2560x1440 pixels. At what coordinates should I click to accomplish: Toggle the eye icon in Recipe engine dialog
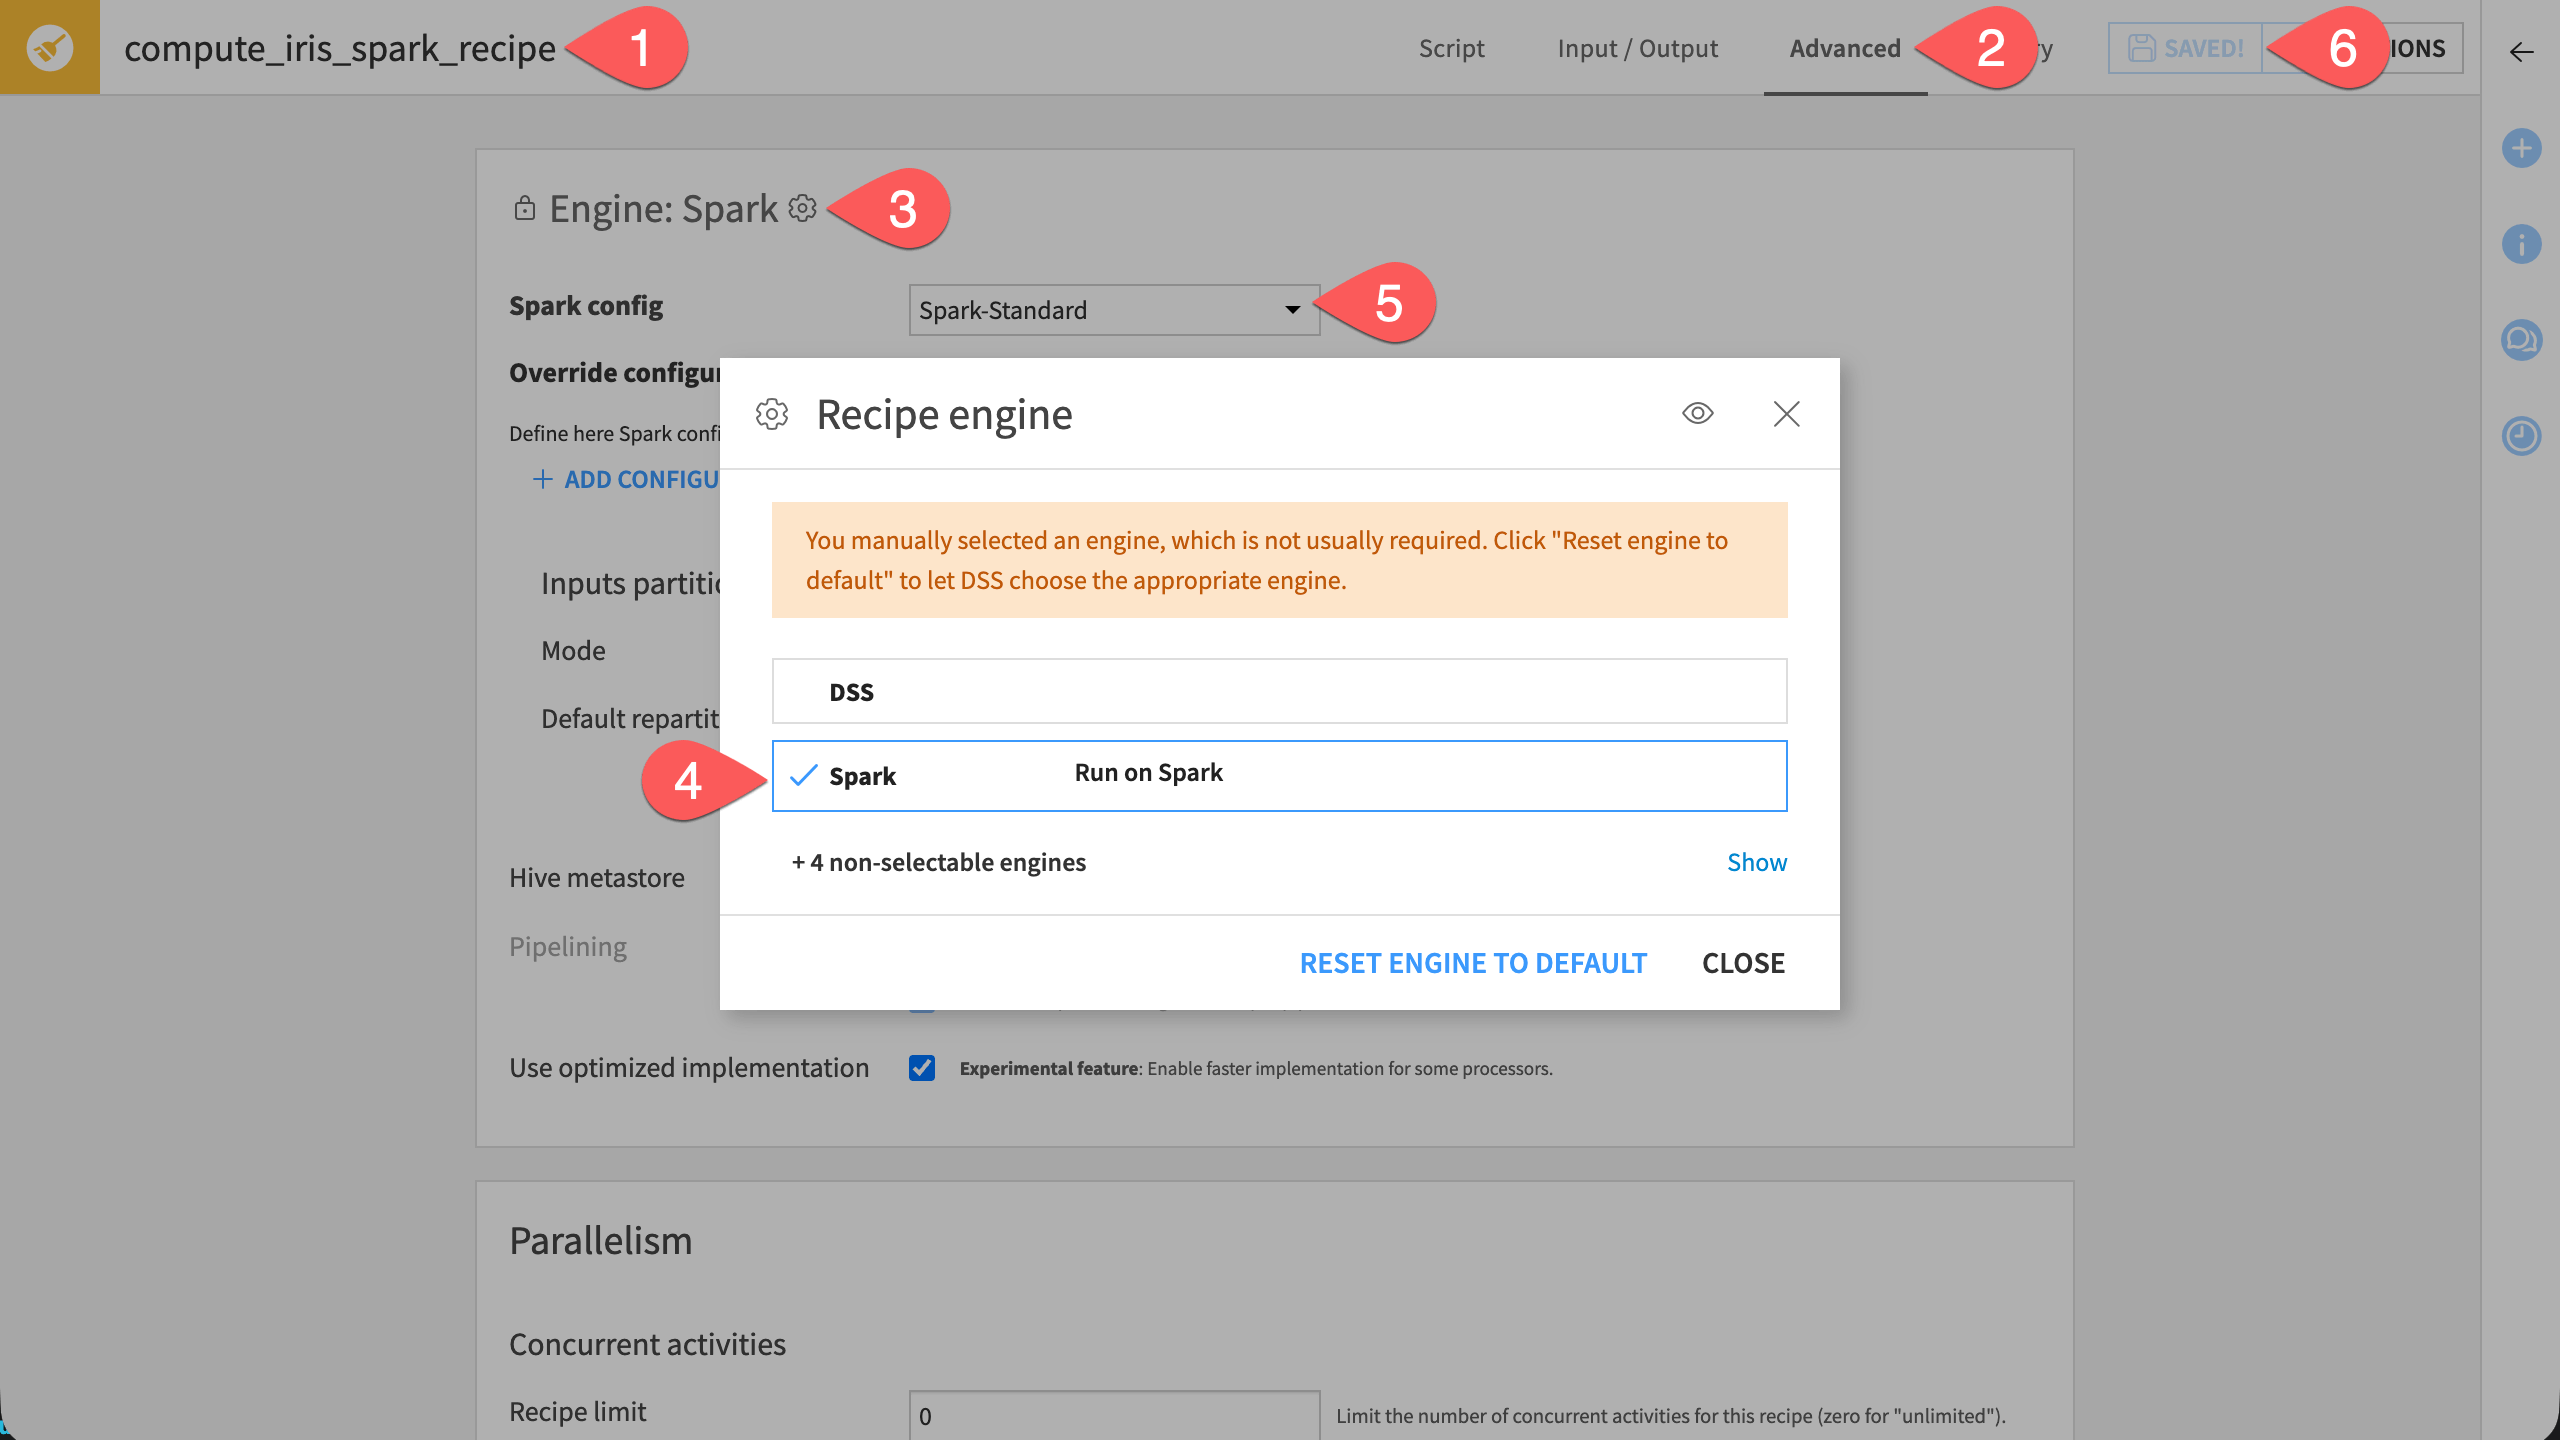(x=1697, y=413)
